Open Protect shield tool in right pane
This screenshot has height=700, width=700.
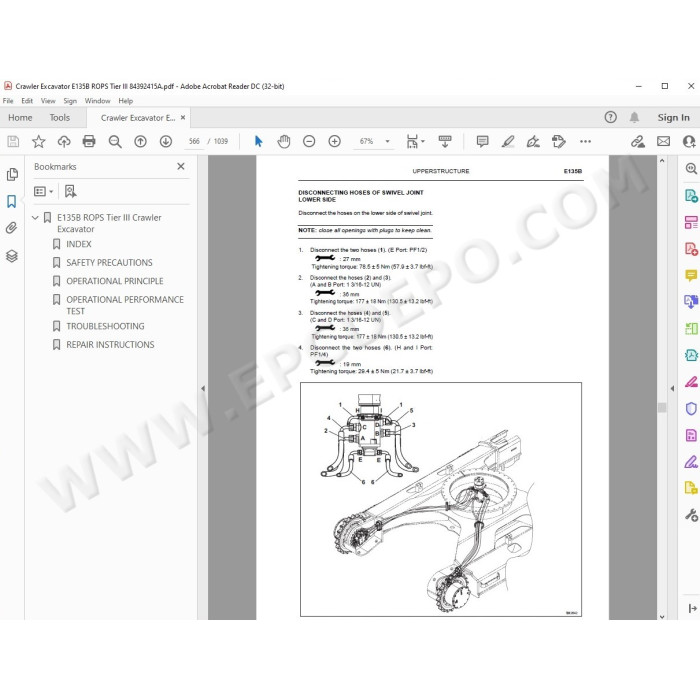click(691, 408)
